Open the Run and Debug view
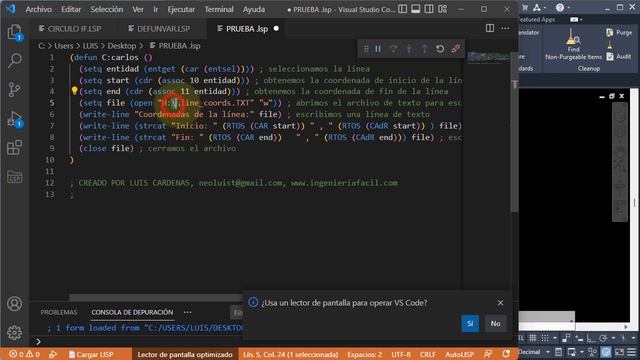 pyautogui.click(x=14, y=119)
